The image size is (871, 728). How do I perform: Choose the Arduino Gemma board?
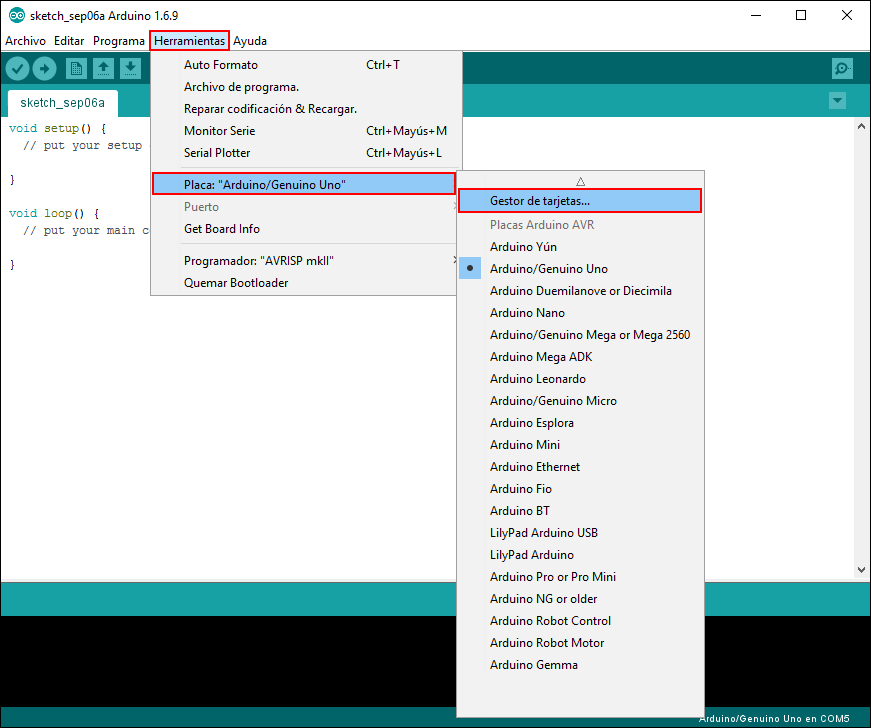tap(581, 665)
